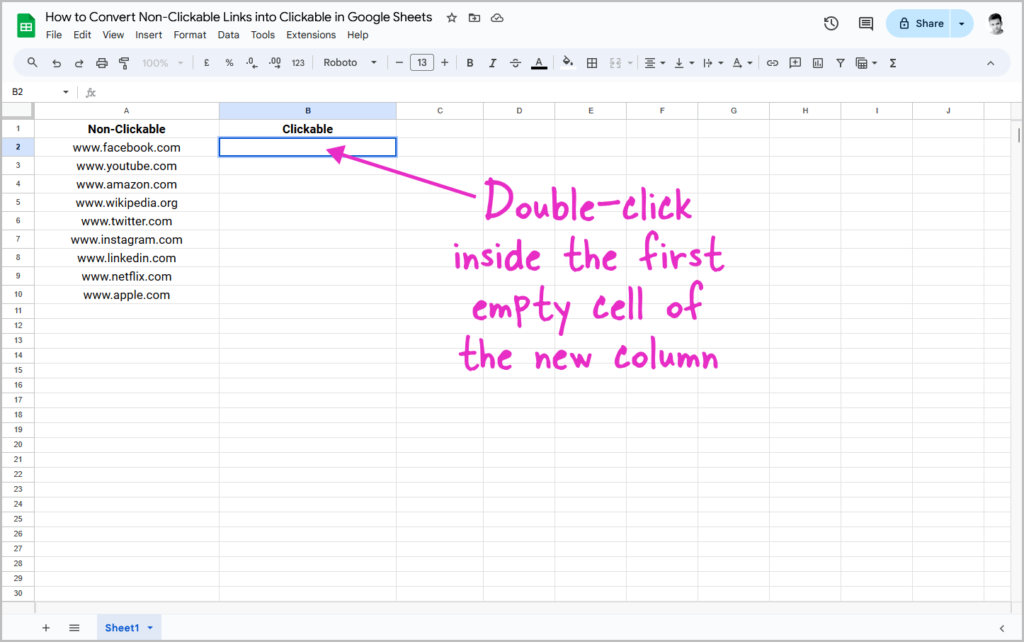Decrease font size with minus button
This screenshot has width=1024, height=642.
pos(399,63)
